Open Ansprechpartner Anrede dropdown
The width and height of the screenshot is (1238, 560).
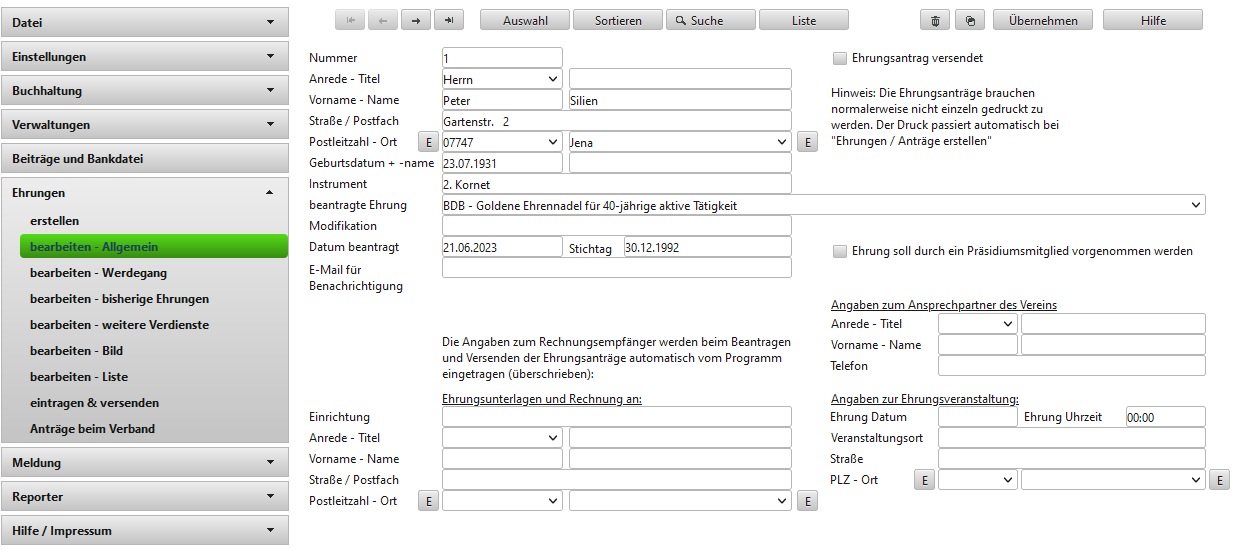point(978,323)
